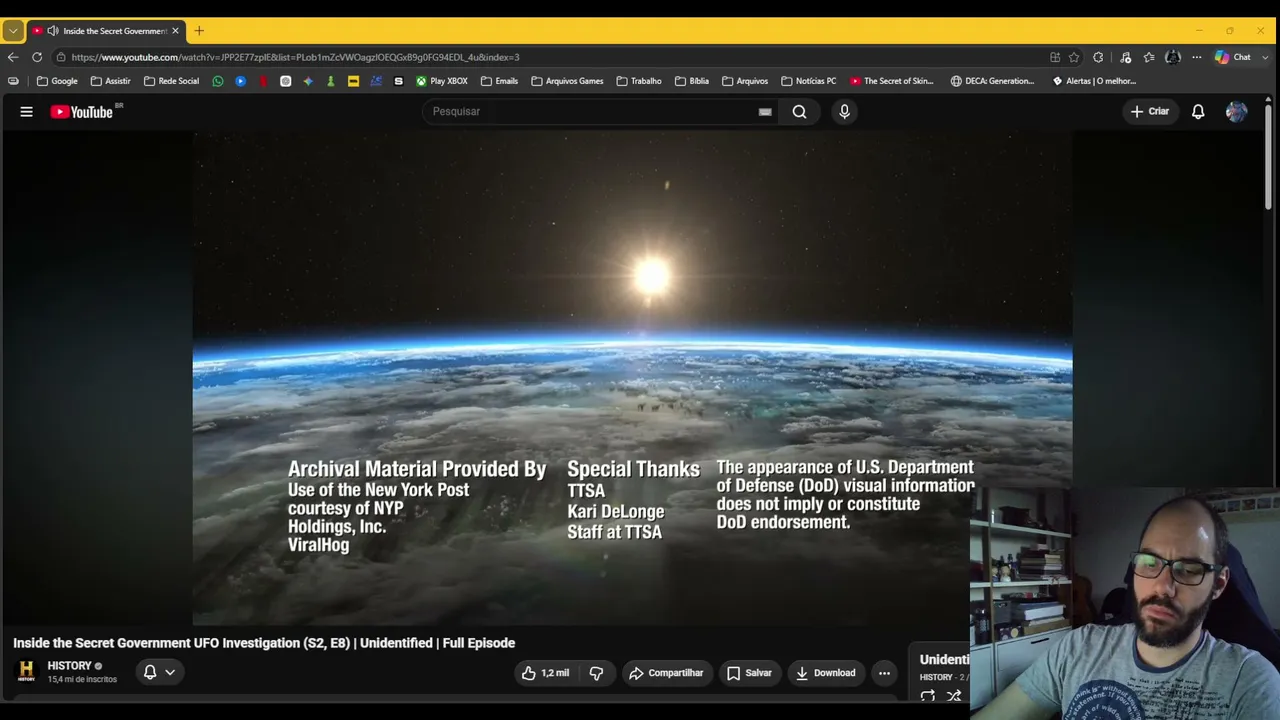View site information lock icon
Viewport: 1280px width, 720px height.
(61, 57)
